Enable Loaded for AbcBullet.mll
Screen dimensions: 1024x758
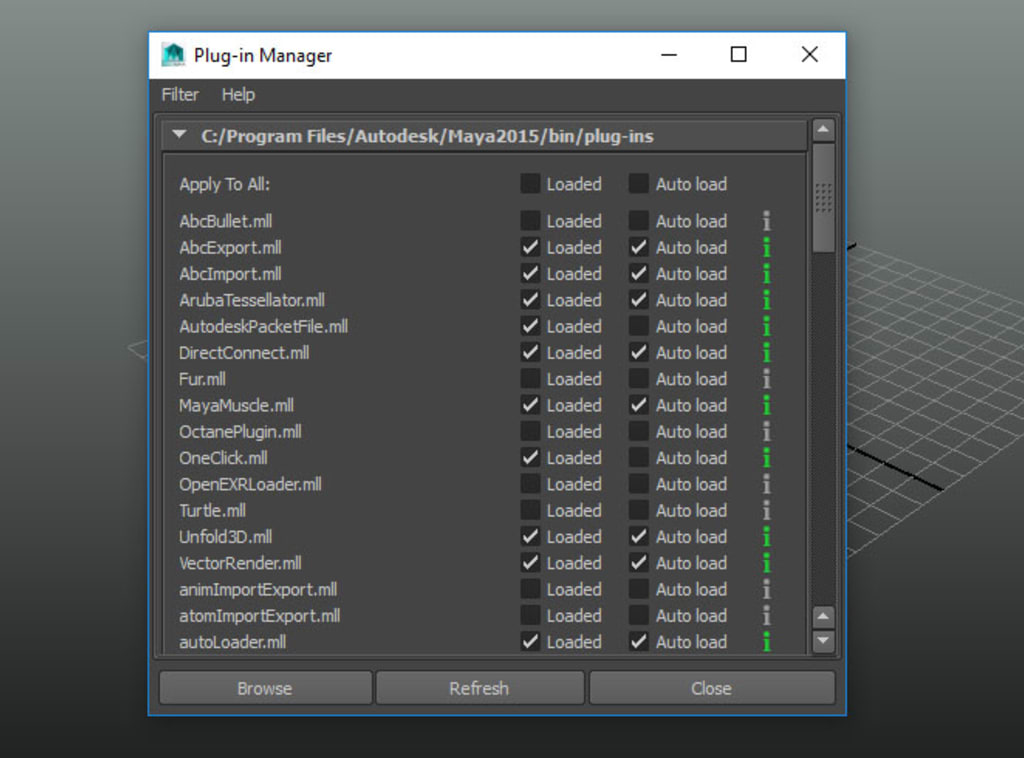coord(529,221)
